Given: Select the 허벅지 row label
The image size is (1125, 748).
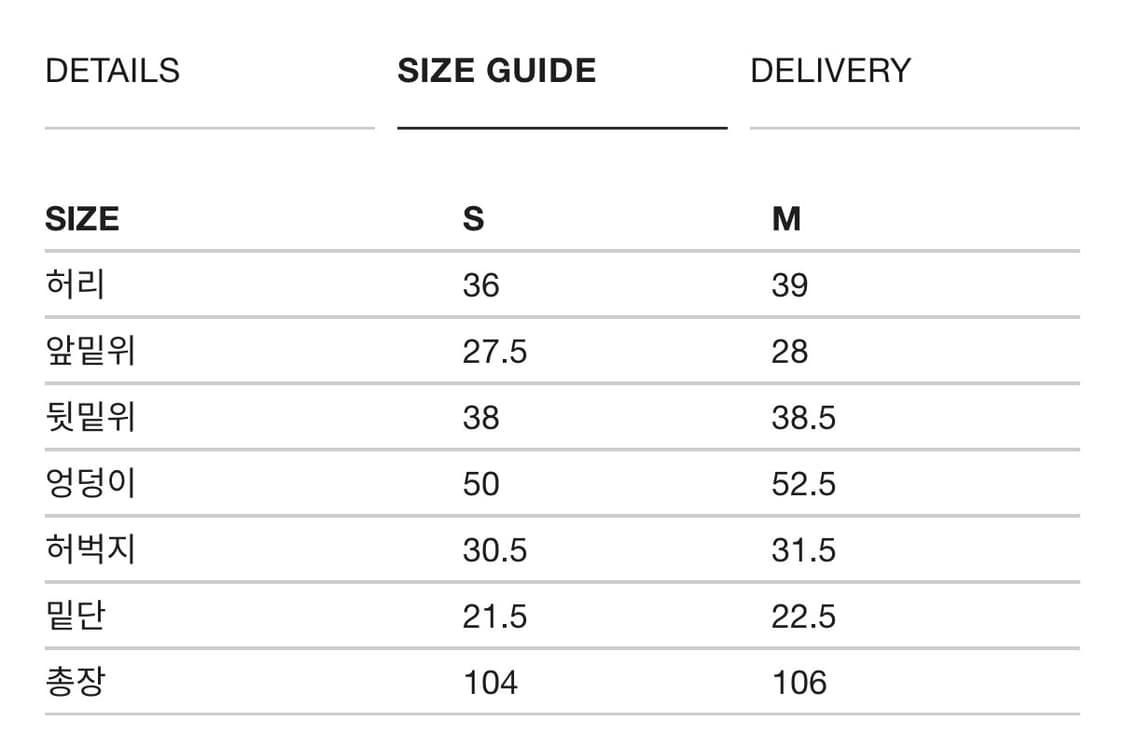Looking at the screenshot, I should coord(90,550).
